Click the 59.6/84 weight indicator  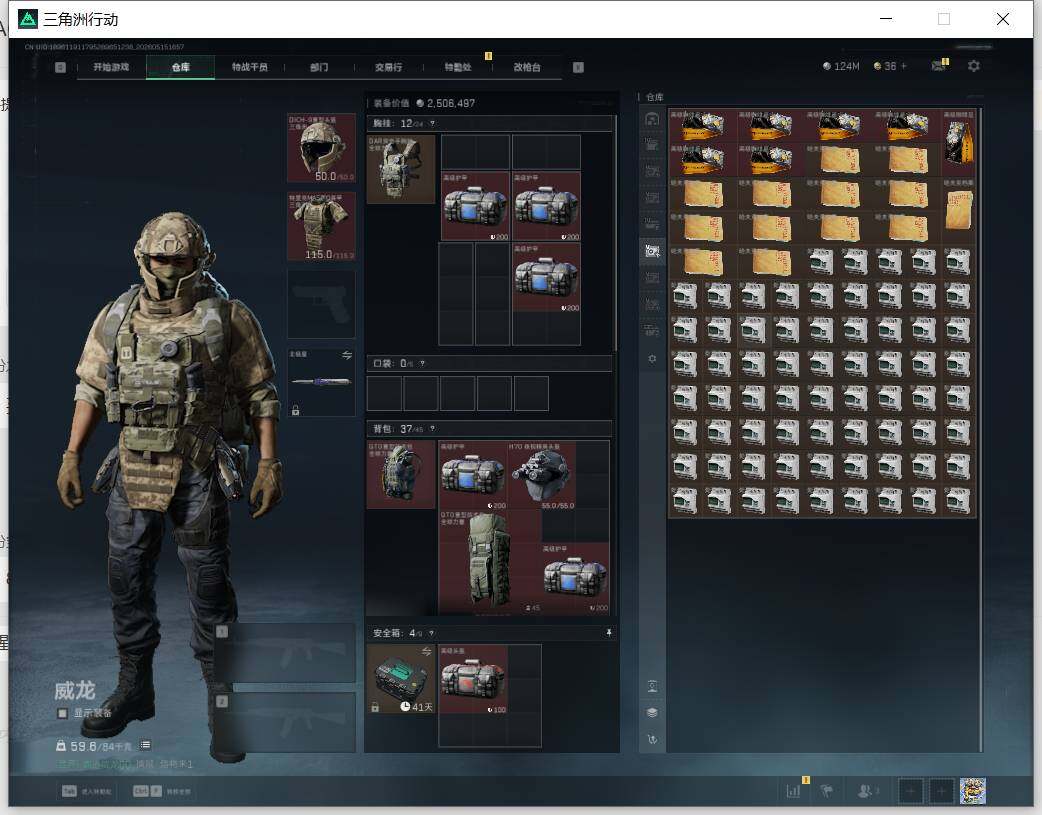[x=95, y=746]
